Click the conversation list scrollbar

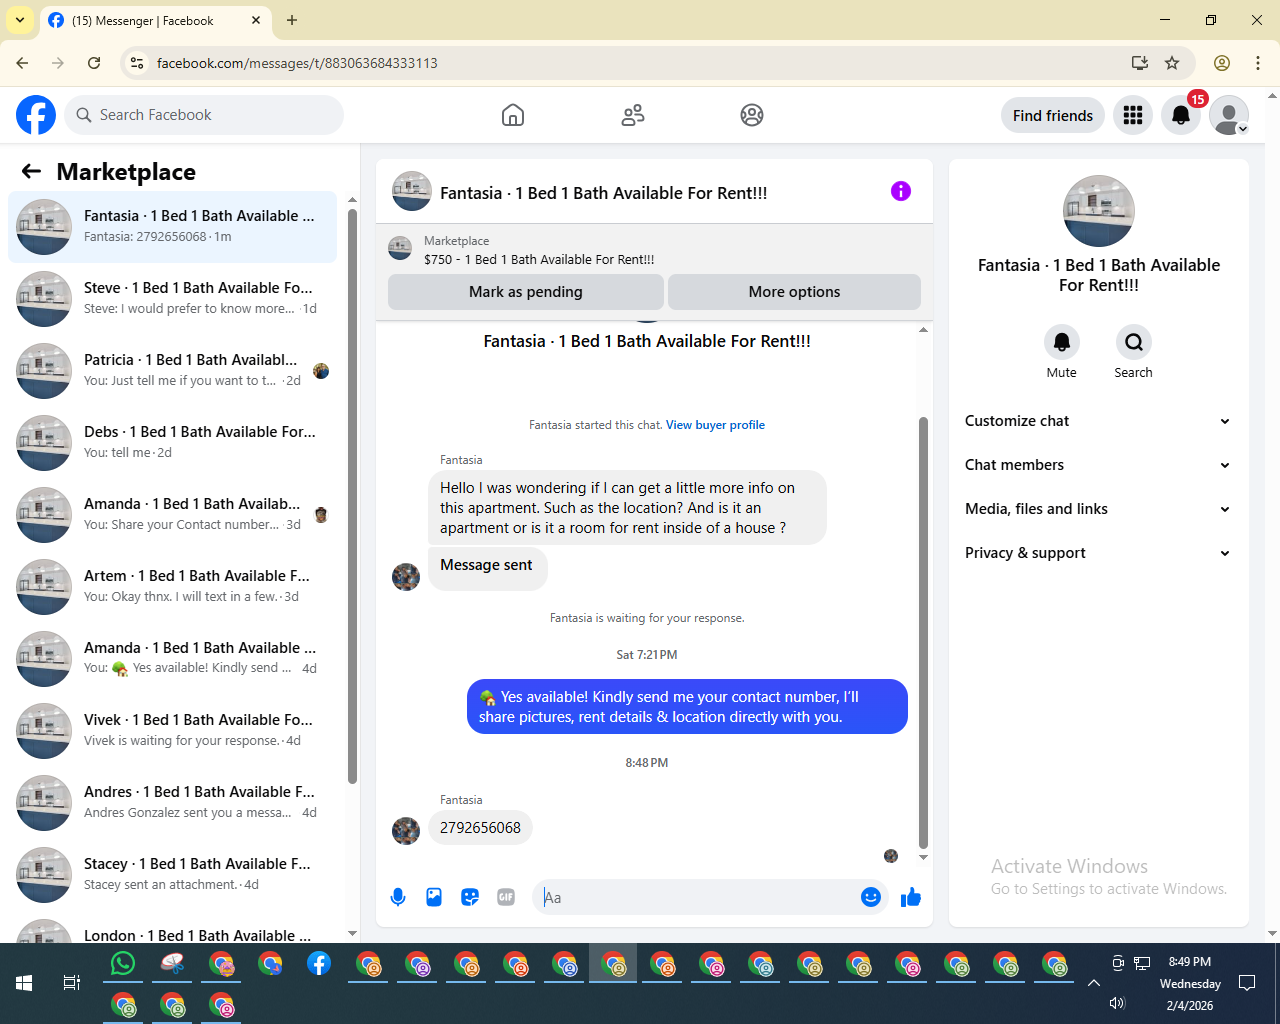(x=352, y=495)
